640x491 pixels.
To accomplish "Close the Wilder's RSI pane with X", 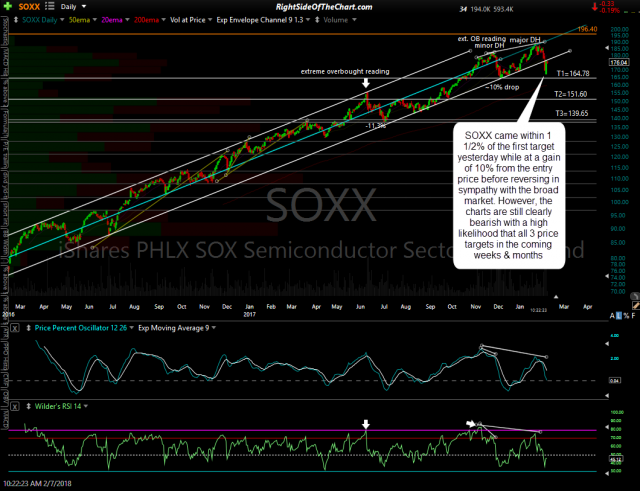I will (x=15, y=407).
